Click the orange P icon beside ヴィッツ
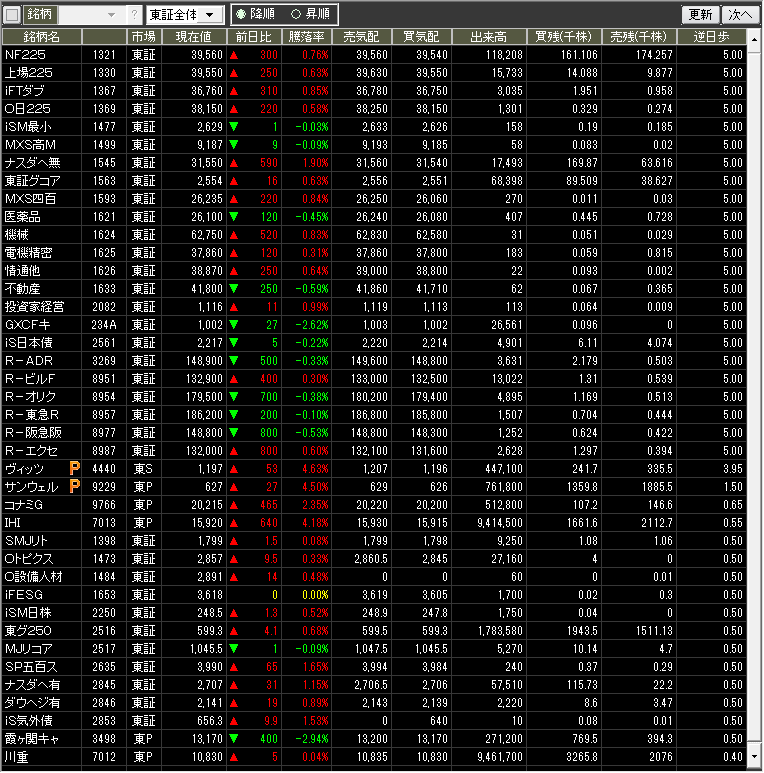The width and height of the screenshot is (764, 773). click(74, 468)
